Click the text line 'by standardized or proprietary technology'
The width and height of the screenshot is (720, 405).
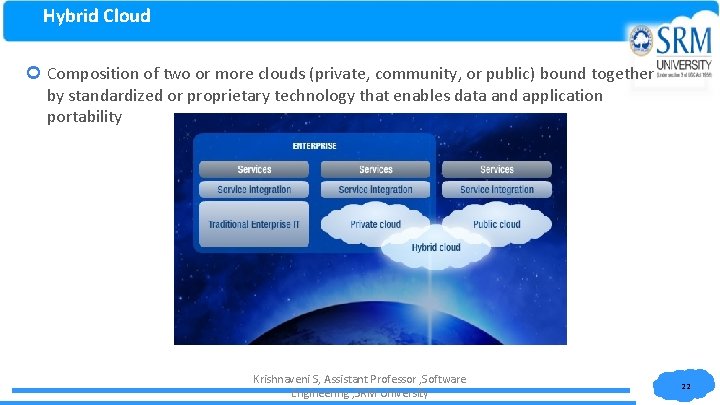[x=325, y=96]
